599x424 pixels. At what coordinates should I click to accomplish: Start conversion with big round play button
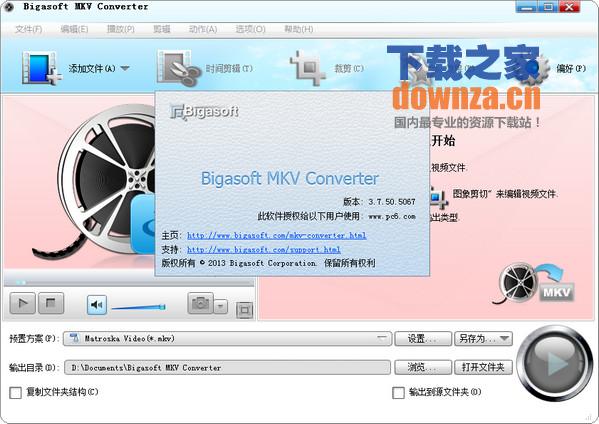554,363
